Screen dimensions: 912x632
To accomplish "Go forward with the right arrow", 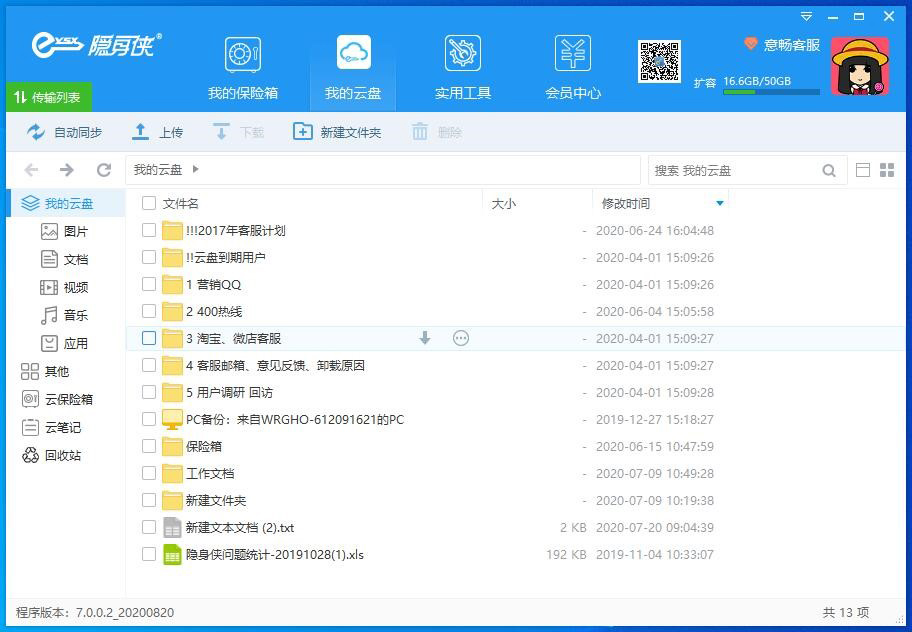I will (x=67, y=170).
